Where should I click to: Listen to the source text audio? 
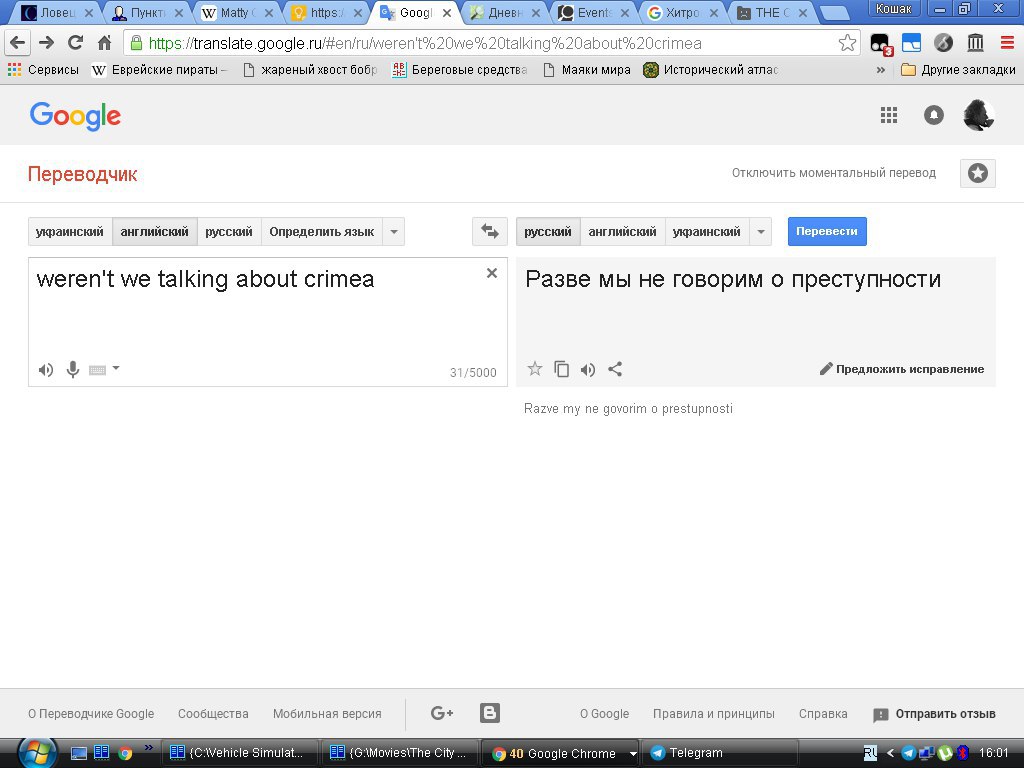pyautogui.click(x=46, y=370)
